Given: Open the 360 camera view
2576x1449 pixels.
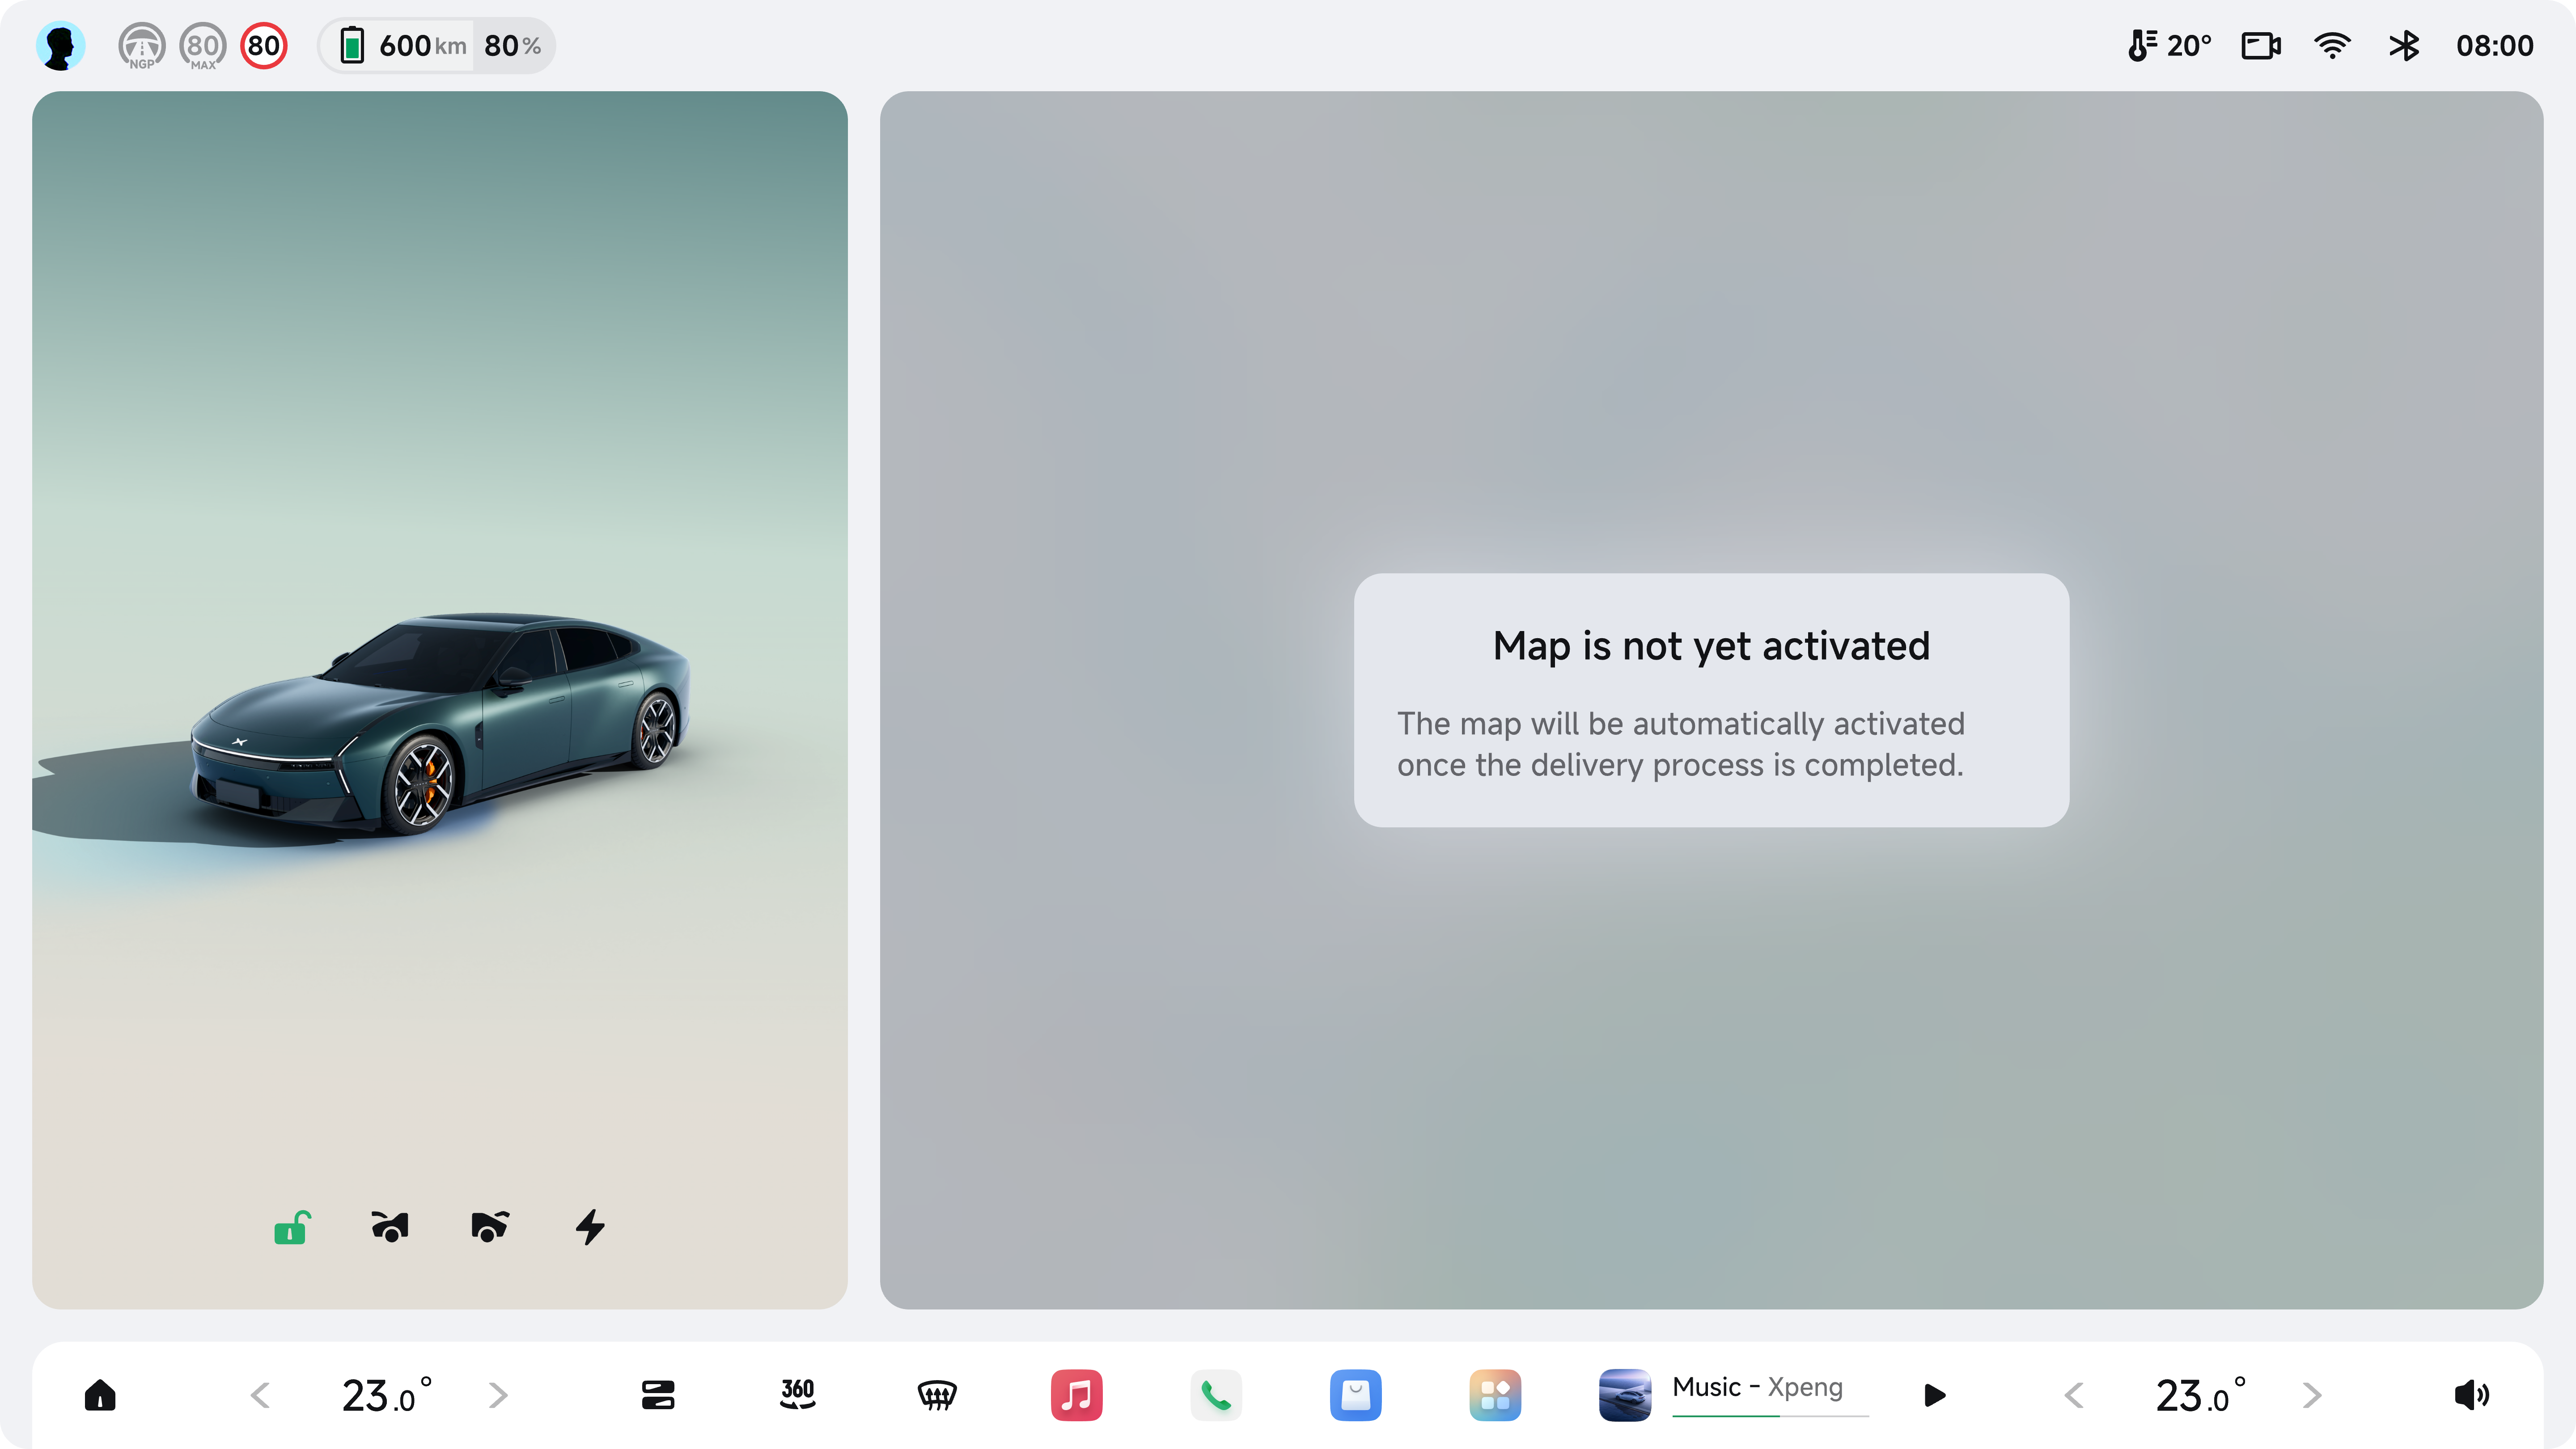Looking at the screenshot, I should 797,1395.
